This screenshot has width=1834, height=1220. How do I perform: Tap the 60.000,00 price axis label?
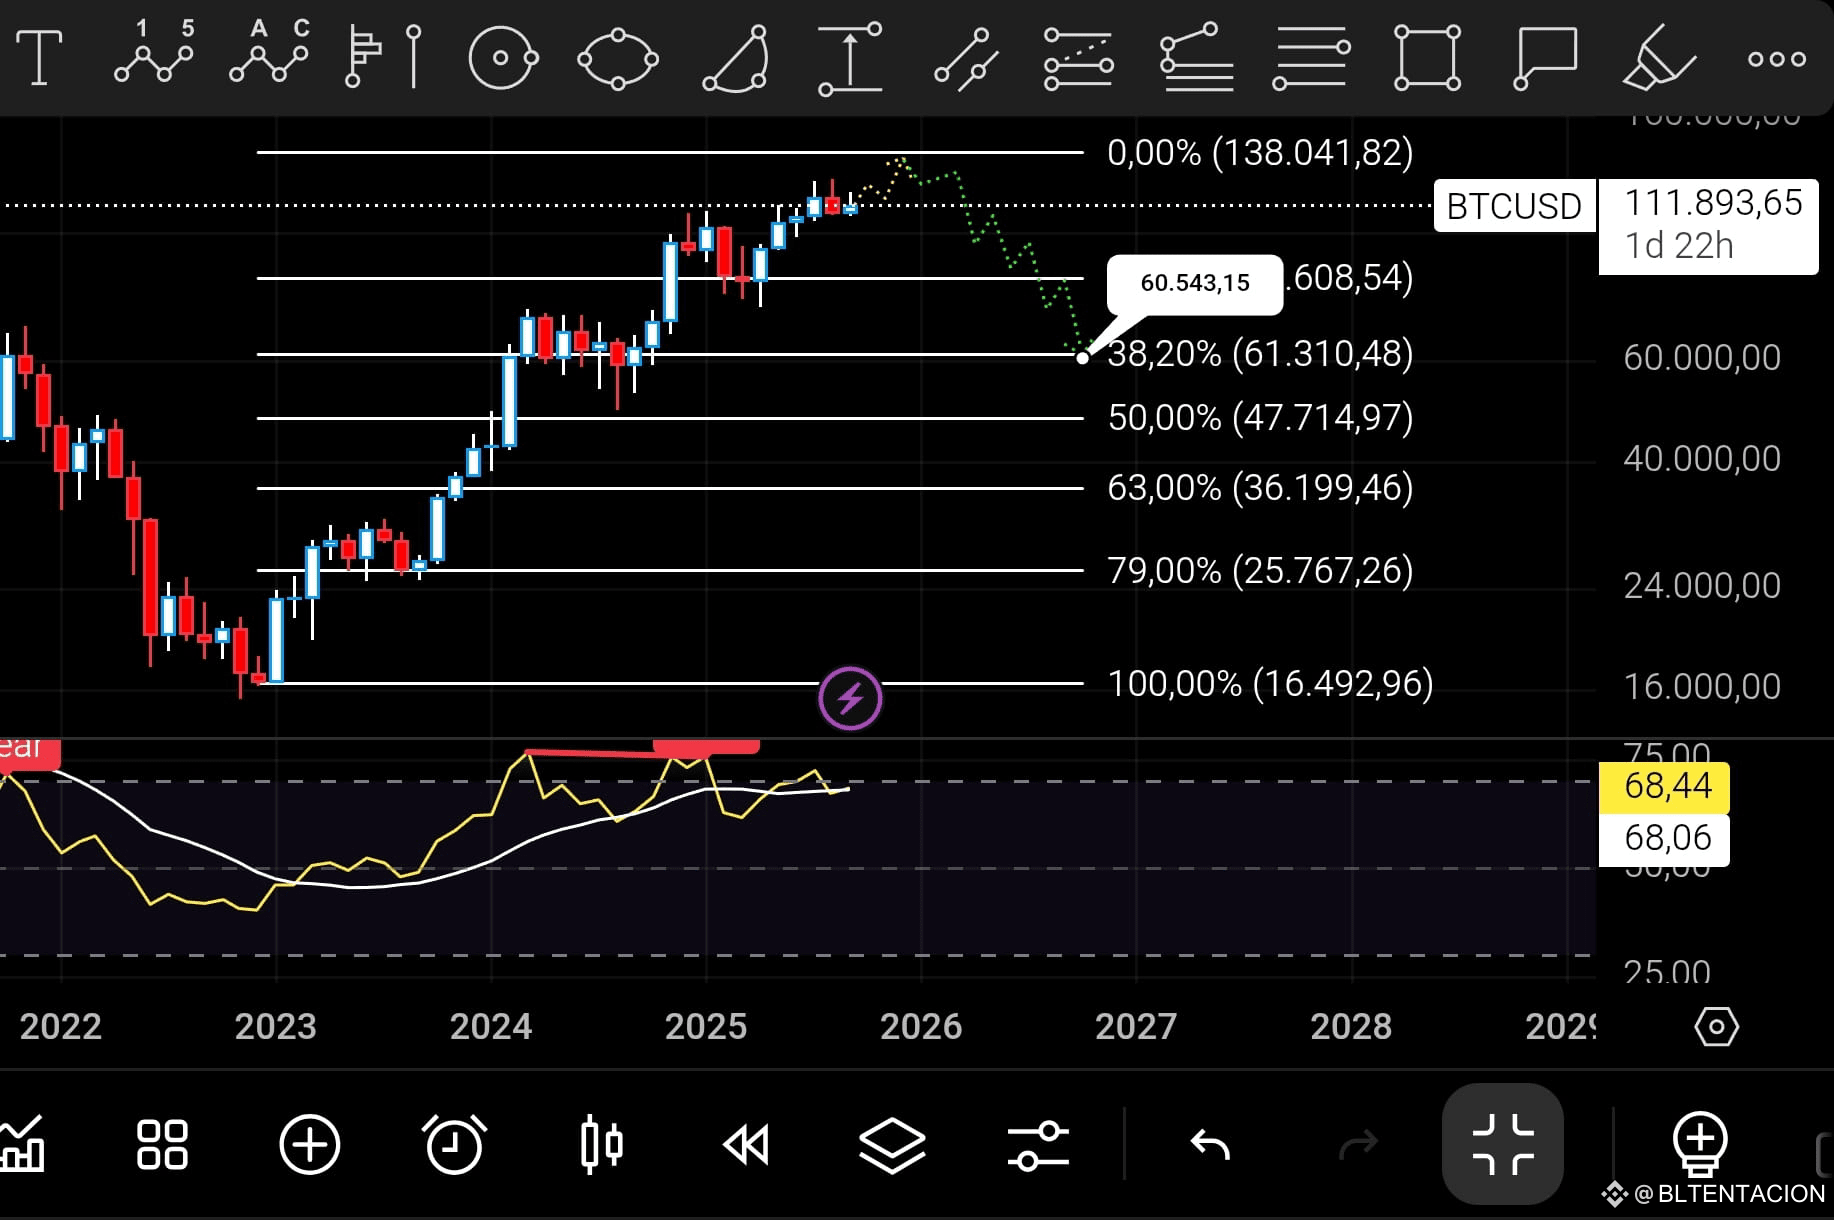pos(1702,357)
